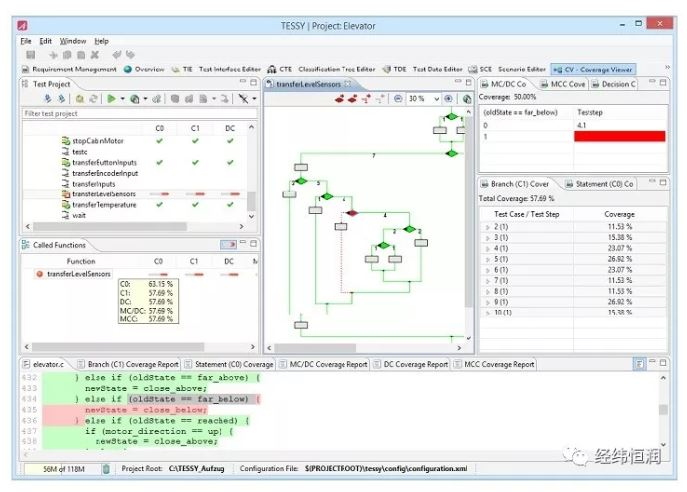The height and width of the screenshot is (492, 687).
Task: Select stopCabinMotor in test project tree
Action: tap(98, 141)
